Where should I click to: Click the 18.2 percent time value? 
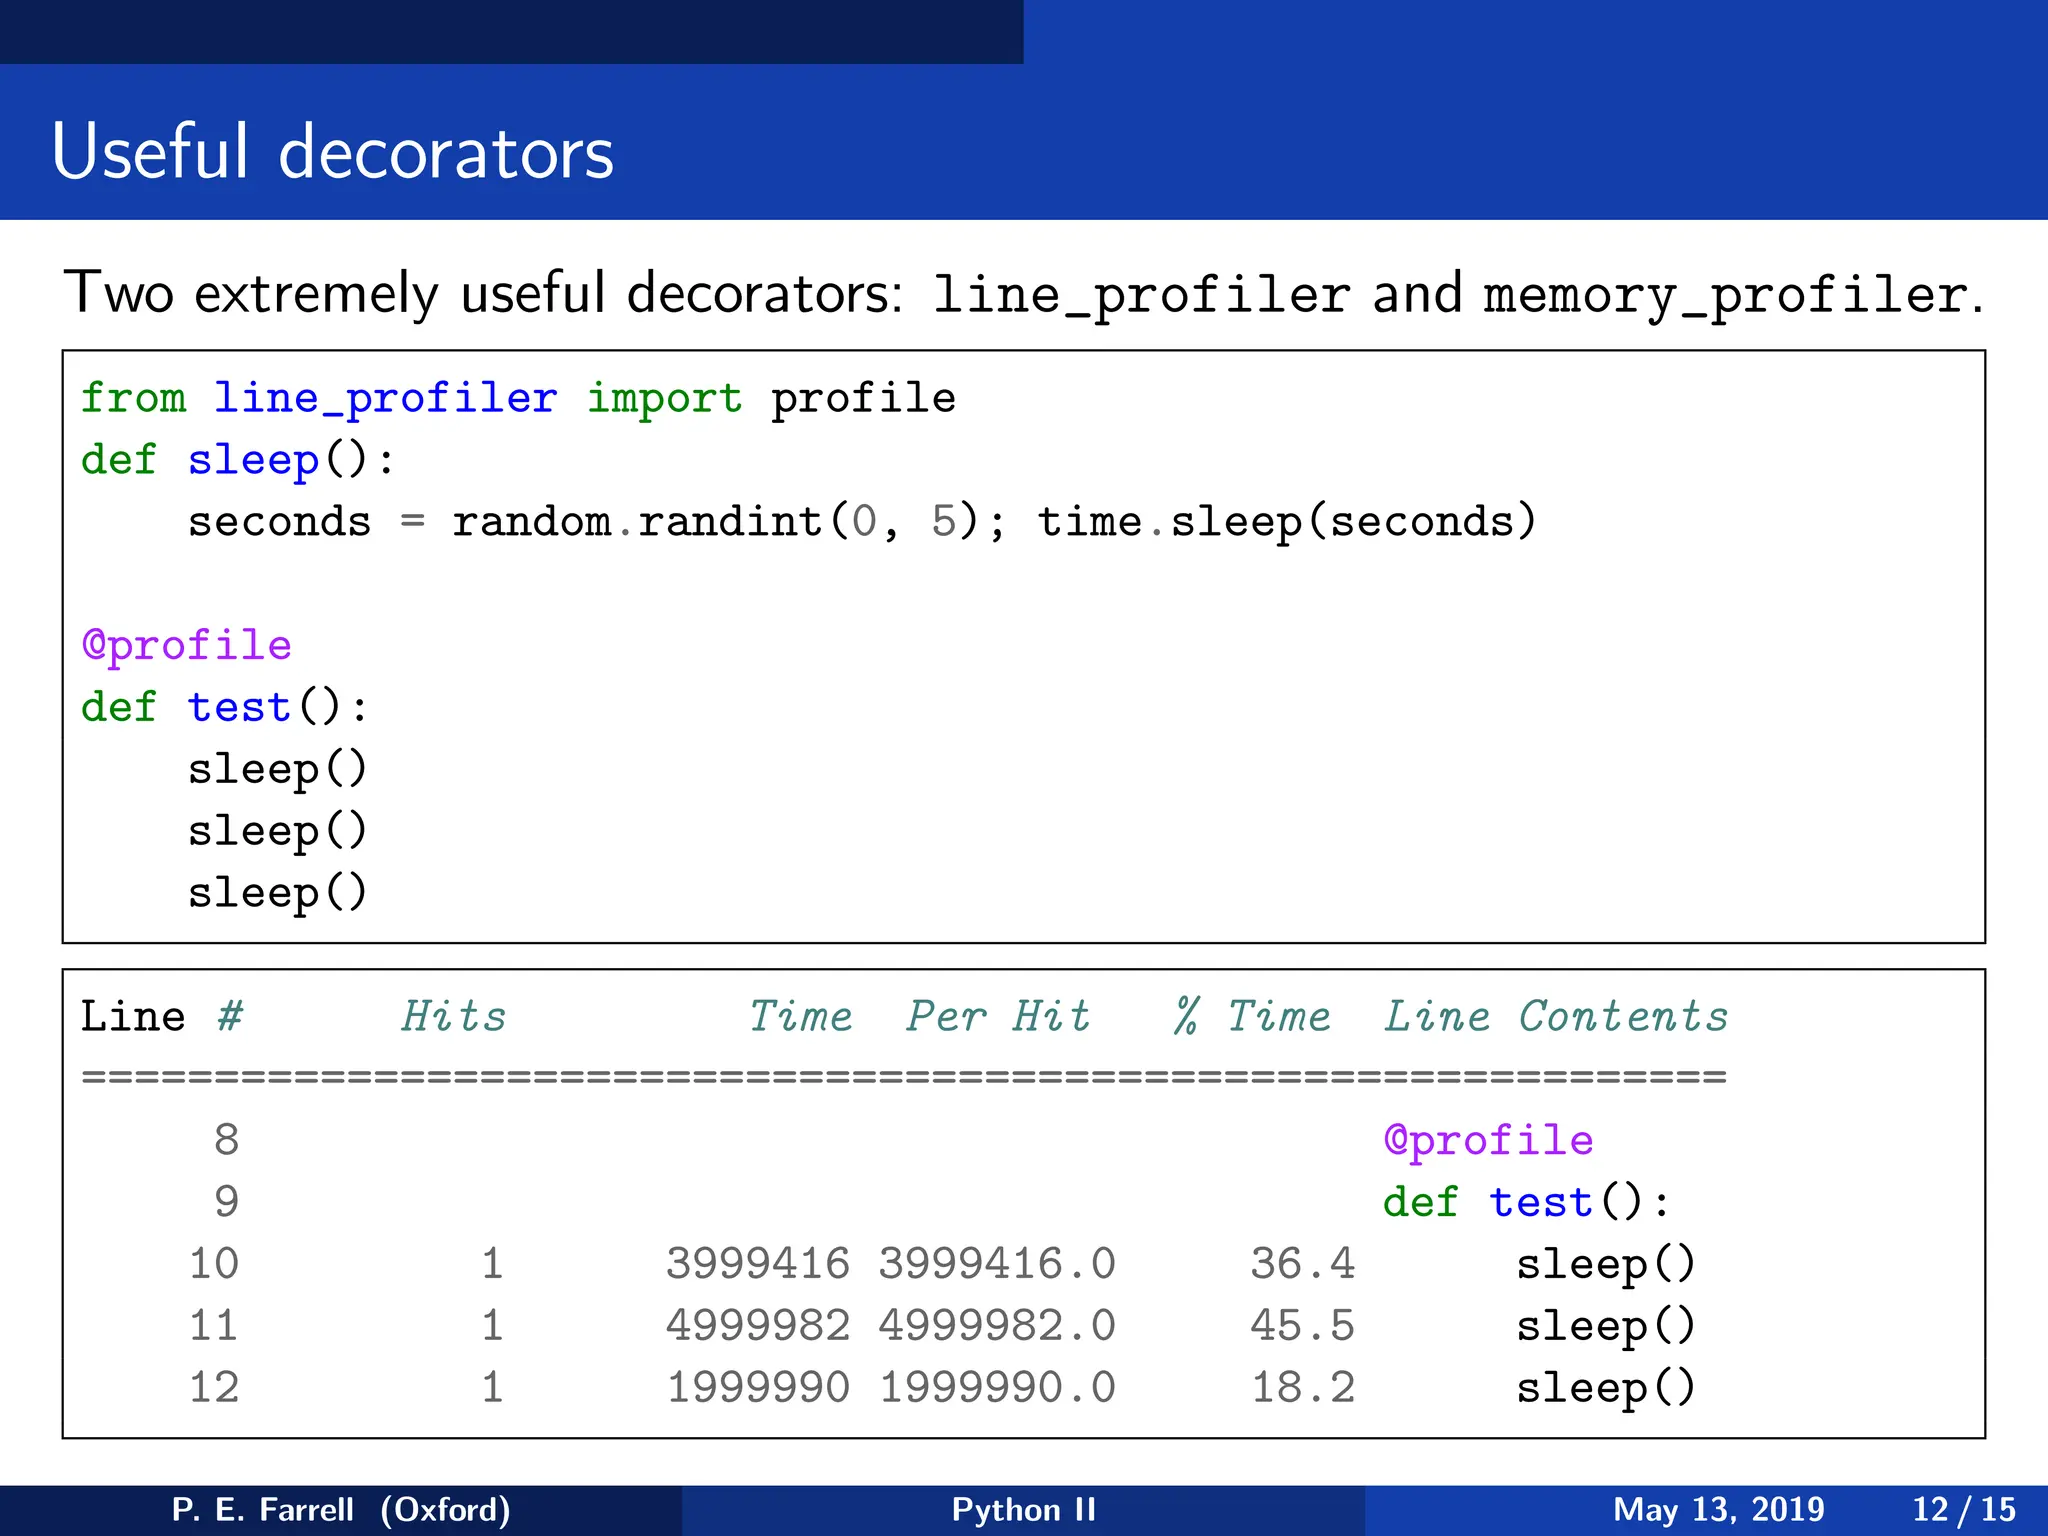[x=1303, y=1388]
